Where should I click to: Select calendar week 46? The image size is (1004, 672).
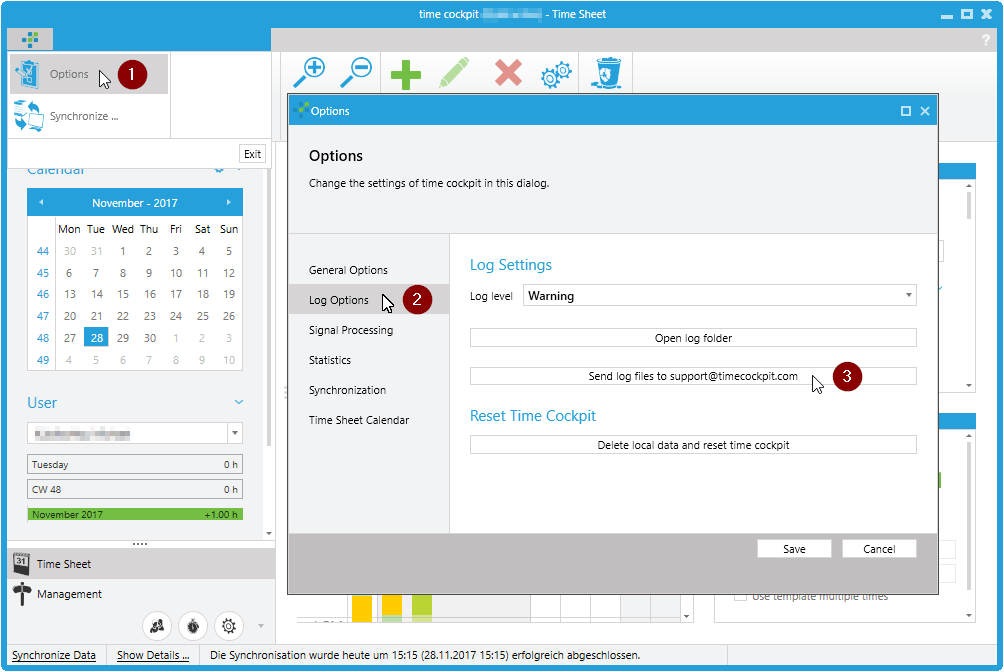click(x=43, y=294)
